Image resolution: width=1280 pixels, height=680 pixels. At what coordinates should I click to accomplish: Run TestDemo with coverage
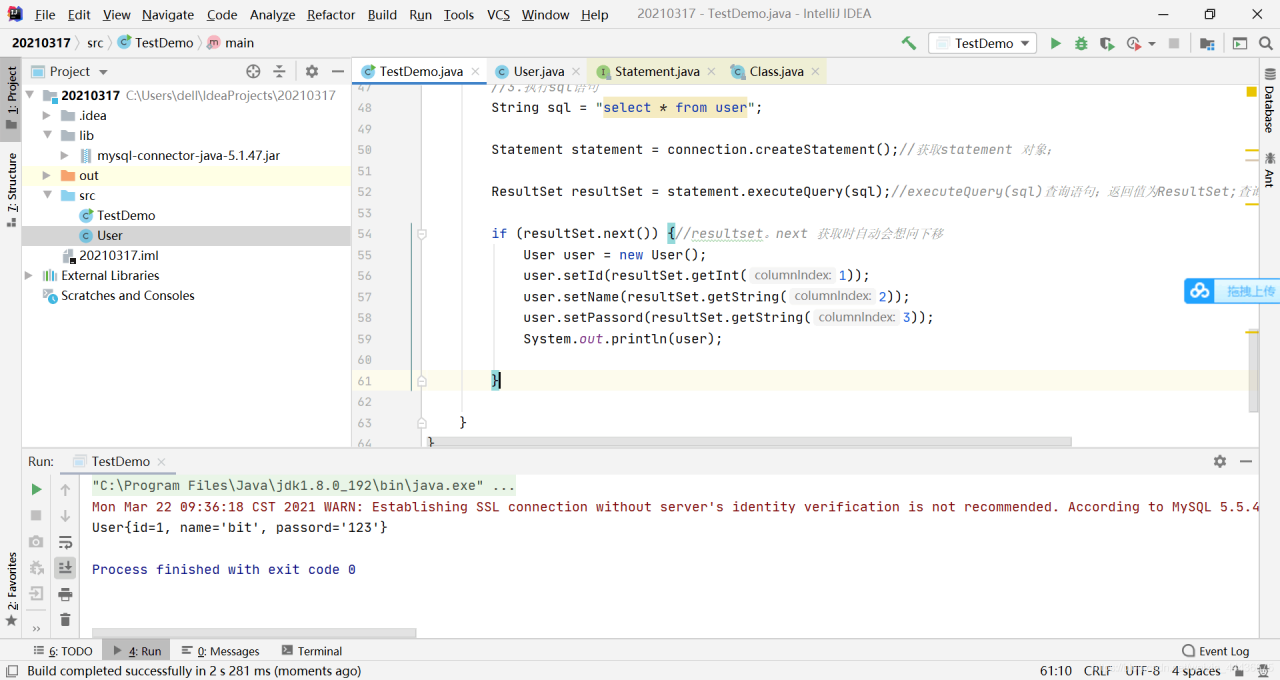(x=1106, y=43)
